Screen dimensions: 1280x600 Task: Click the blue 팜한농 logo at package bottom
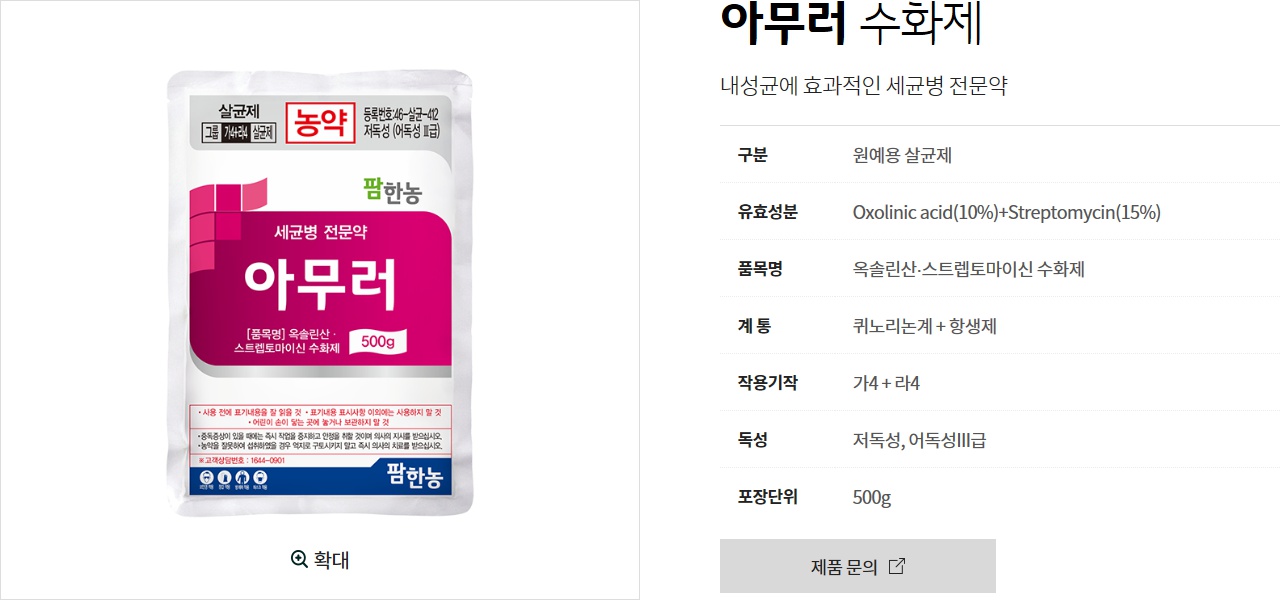point(412,478)
